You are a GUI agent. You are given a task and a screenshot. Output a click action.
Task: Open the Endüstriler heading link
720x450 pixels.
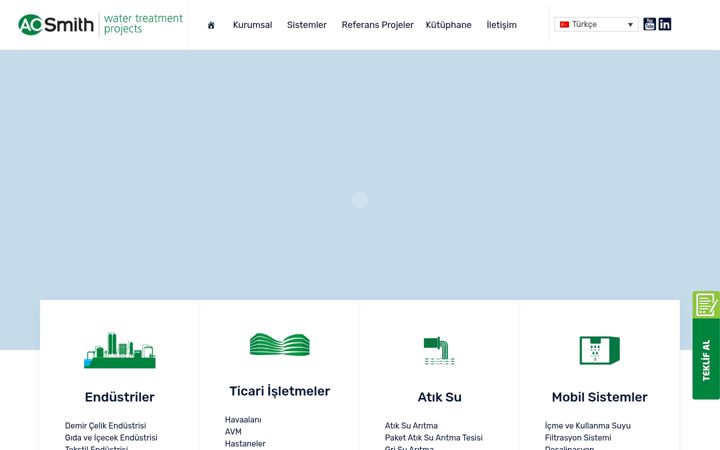pyautogui.click(x=120, y=397)
